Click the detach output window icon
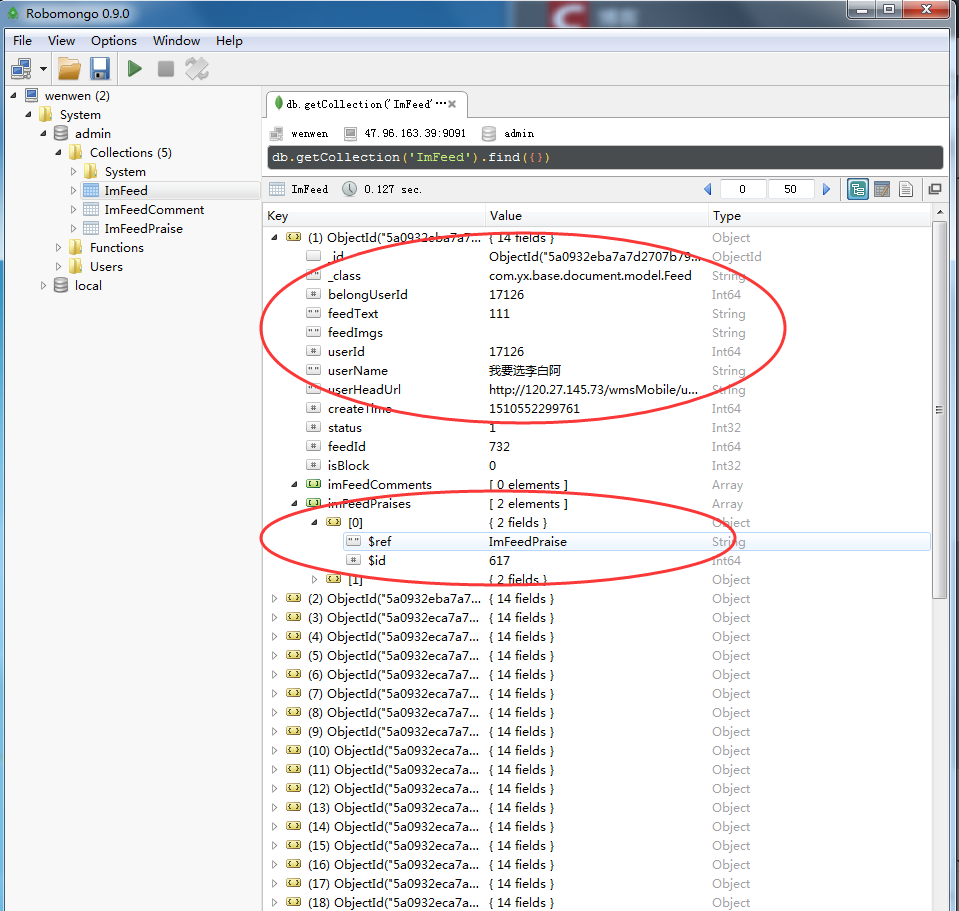959x911 pixels. pos(935,189)
